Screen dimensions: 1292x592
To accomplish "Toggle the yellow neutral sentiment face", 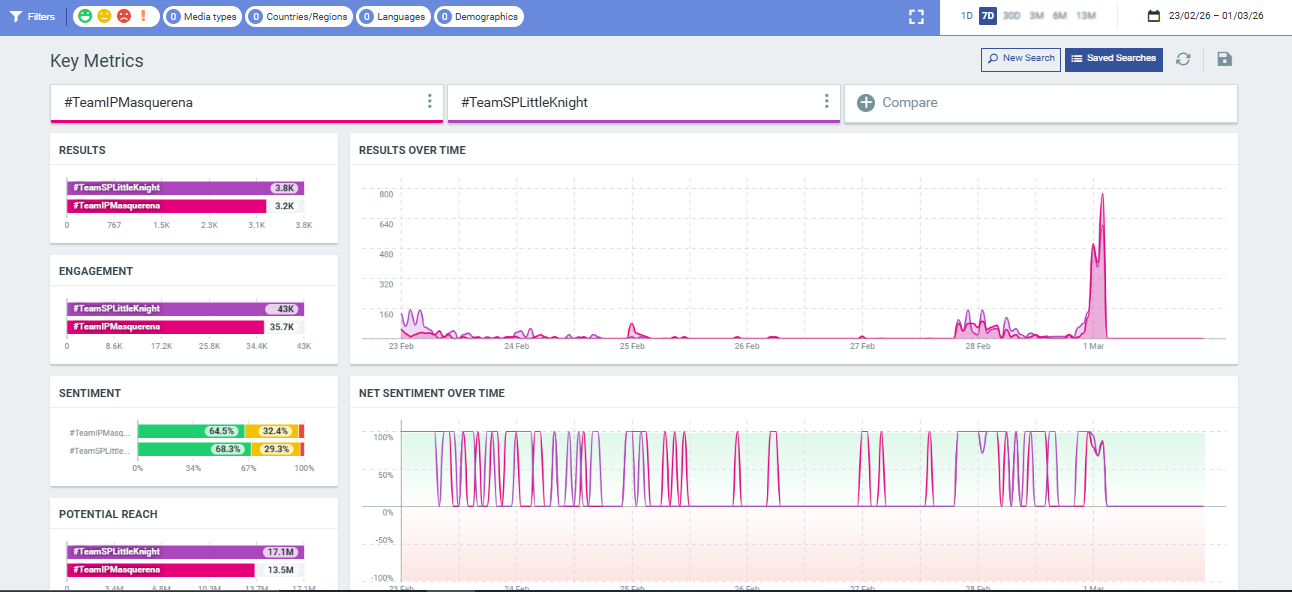I will click(x=104, y=17).
